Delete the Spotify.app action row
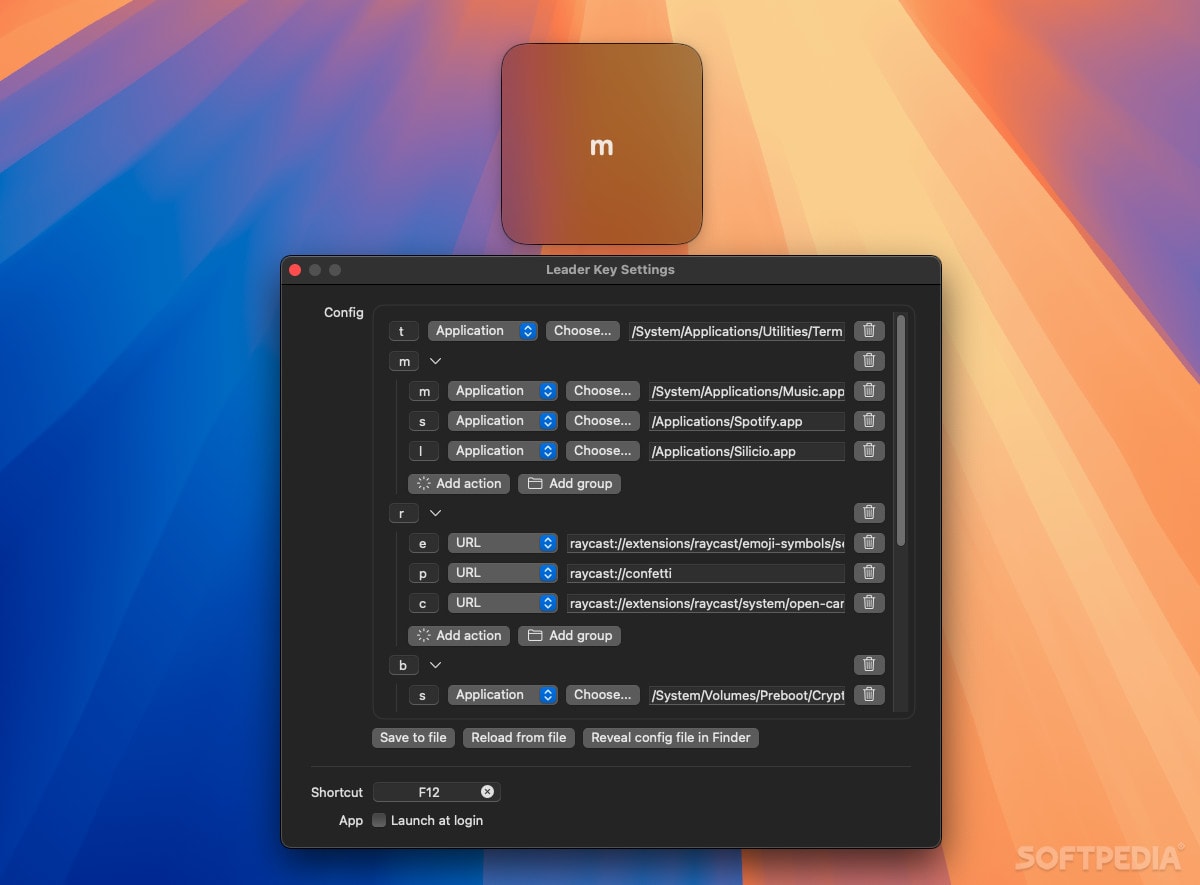The image size is (1200, 885). pos(869,421)
